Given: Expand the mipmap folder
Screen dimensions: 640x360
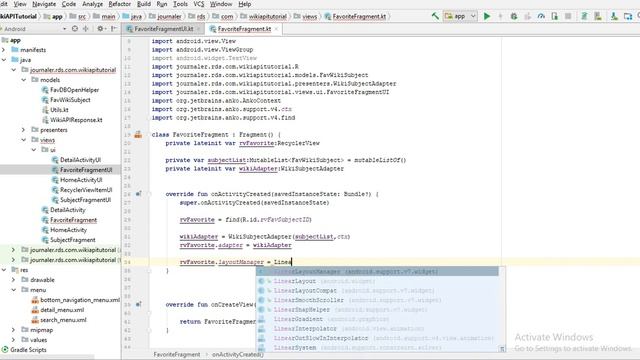Looking at the screenshot, I should point(13,330).
